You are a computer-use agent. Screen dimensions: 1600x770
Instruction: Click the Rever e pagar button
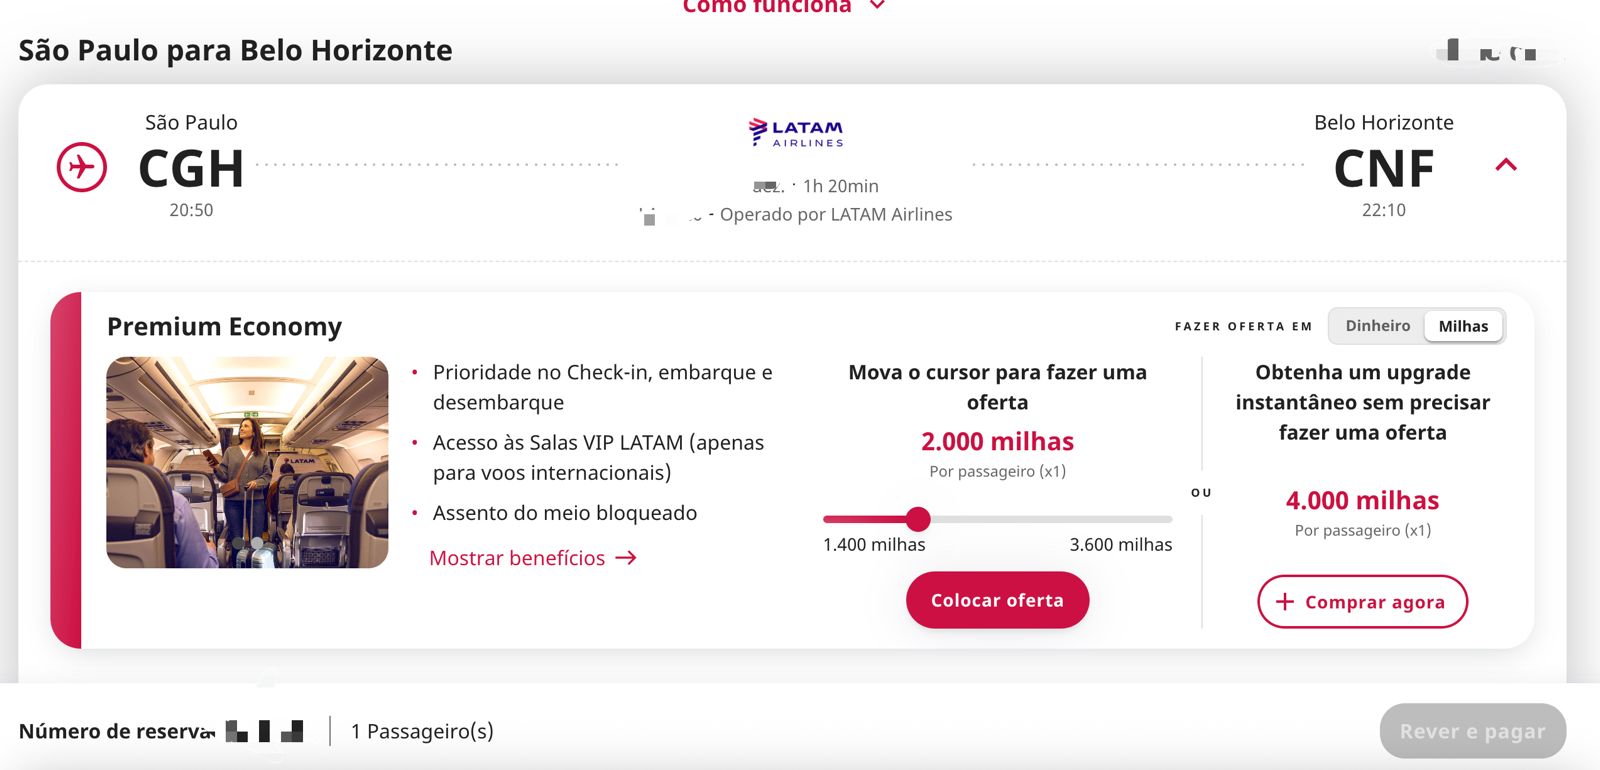[1472, 731]
